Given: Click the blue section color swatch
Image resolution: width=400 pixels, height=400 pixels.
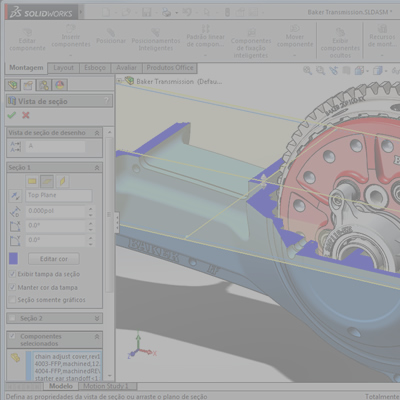Looking at the screenshot, I should click(x=13, y=258).
